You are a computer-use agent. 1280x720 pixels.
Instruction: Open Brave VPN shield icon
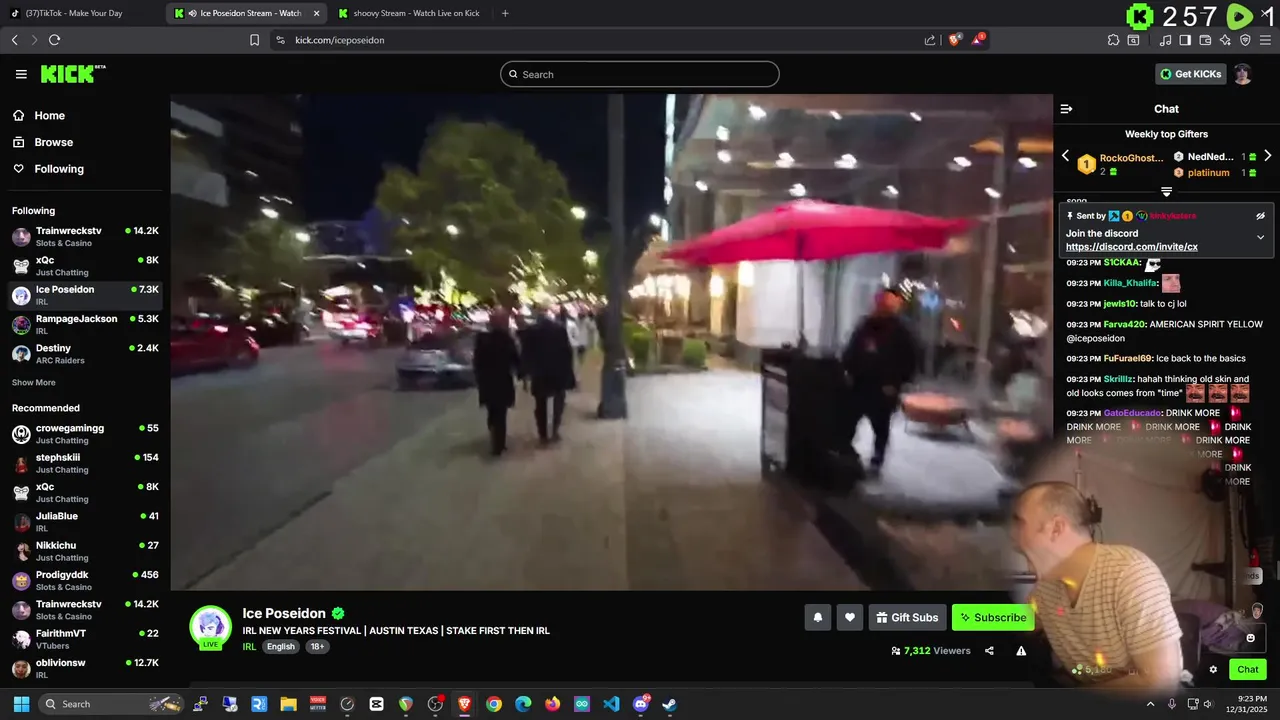coord(1245,40)
